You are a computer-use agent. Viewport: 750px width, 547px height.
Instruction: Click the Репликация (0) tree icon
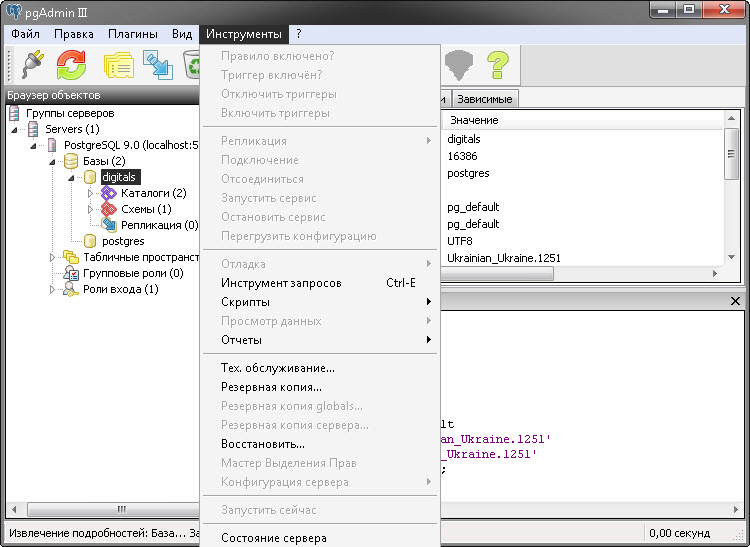pyautogui.click(x=109, y=225)
